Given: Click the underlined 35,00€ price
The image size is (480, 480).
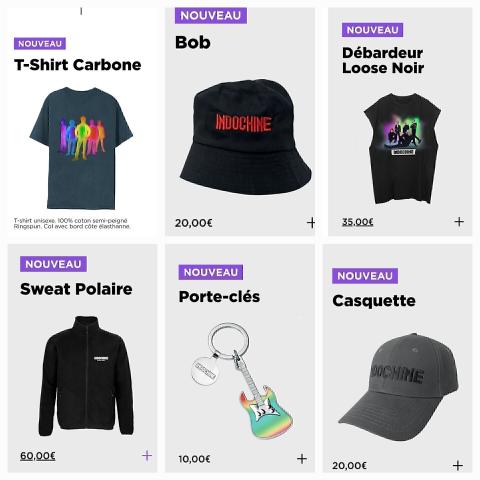Looking at the screenshot, I should tap(358, 222).
